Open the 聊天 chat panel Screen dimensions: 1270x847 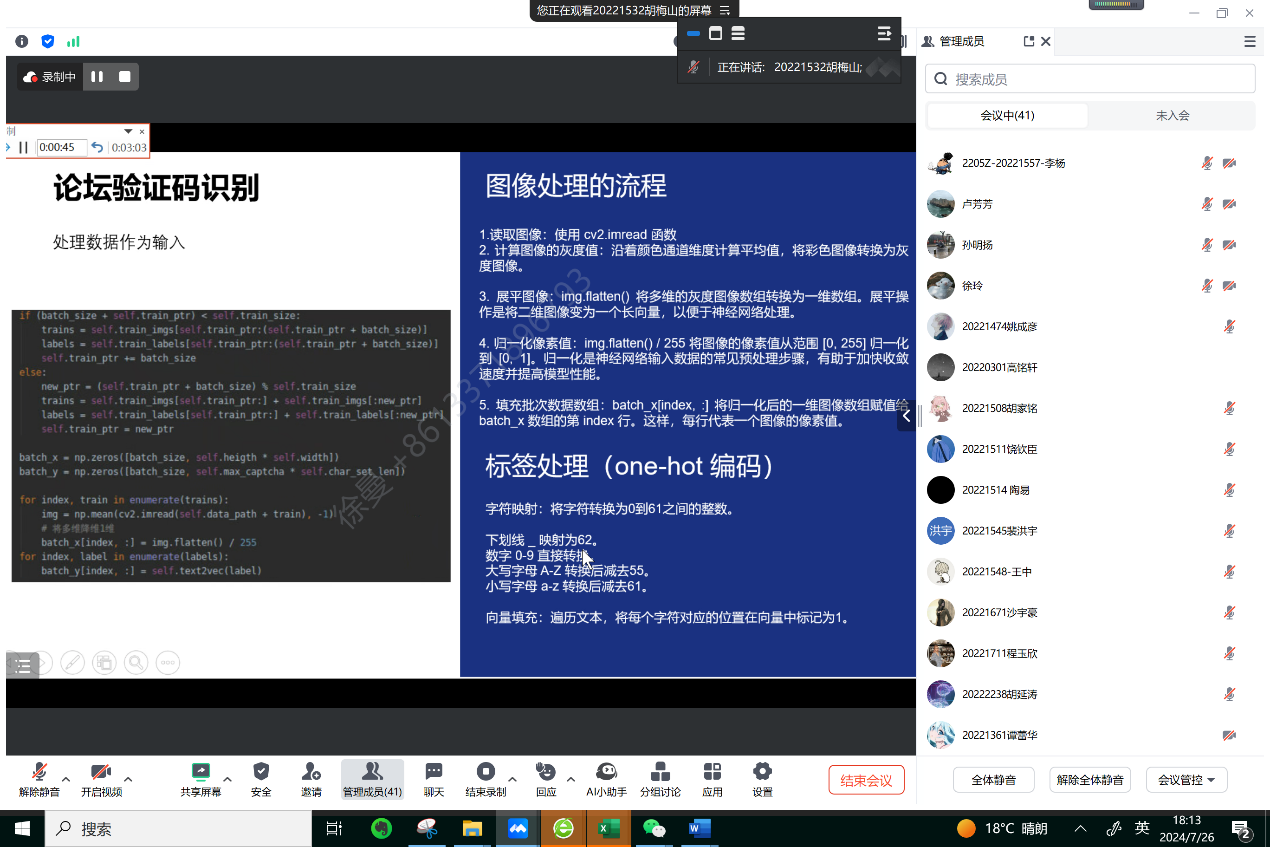[434, 779]
